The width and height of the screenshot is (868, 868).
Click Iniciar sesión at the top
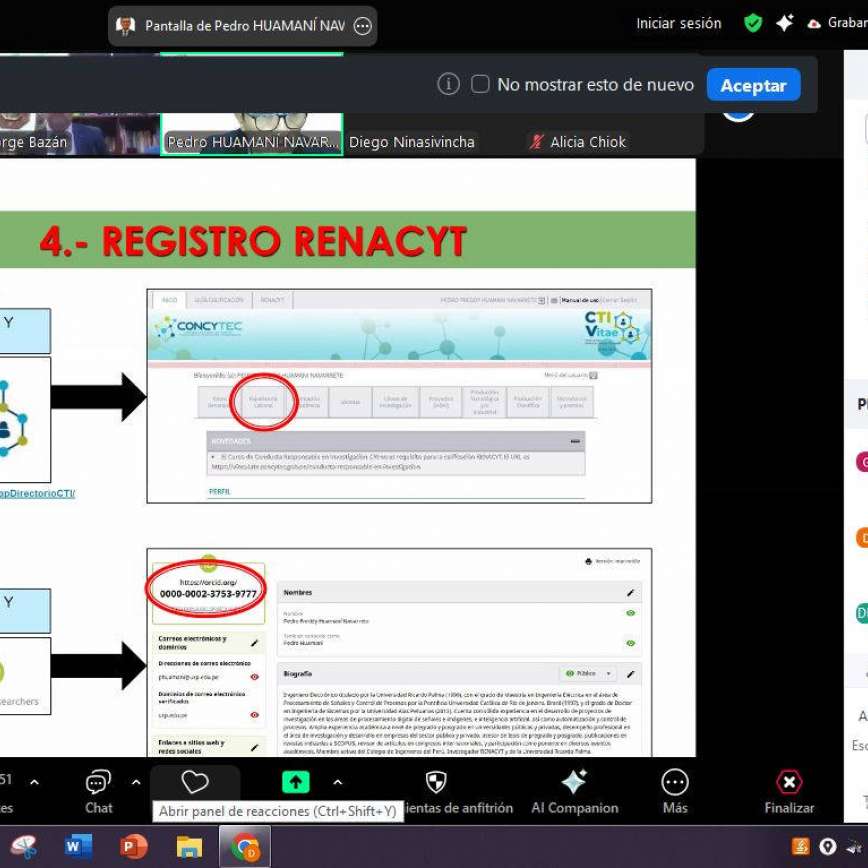coord(678,23)
